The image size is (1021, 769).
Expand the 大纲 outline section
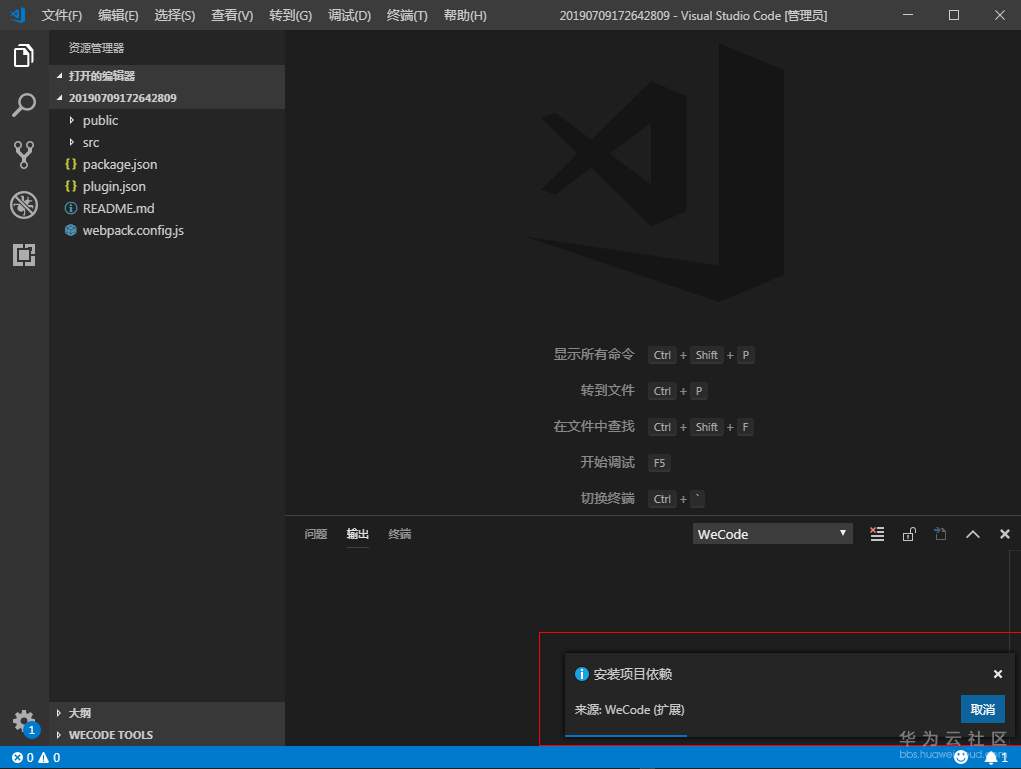click(59, 713)
